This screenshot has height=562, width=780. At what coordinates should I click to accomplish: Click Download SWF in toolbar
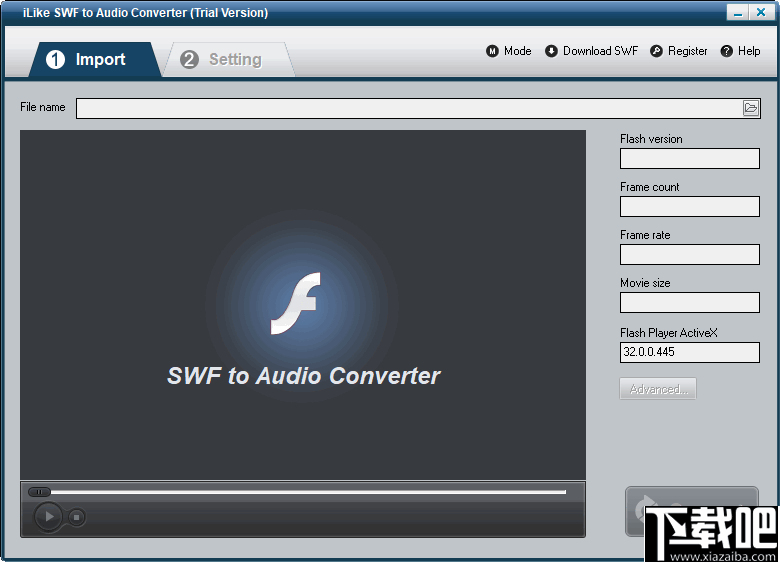point(591,51)
